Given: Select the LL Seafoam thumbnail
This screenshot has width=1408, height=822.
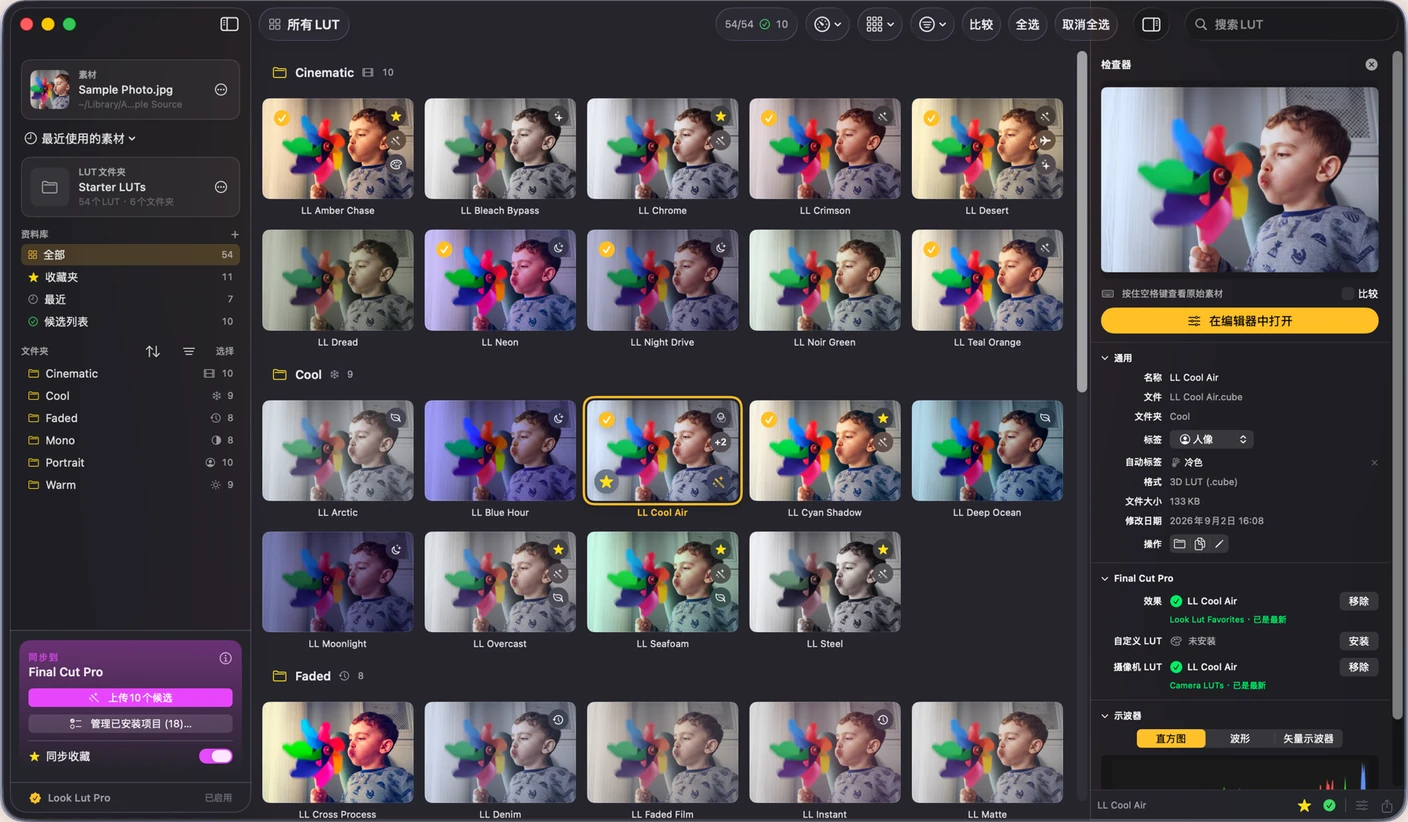Looking at the screenshot, I should [x=663, y=581].
